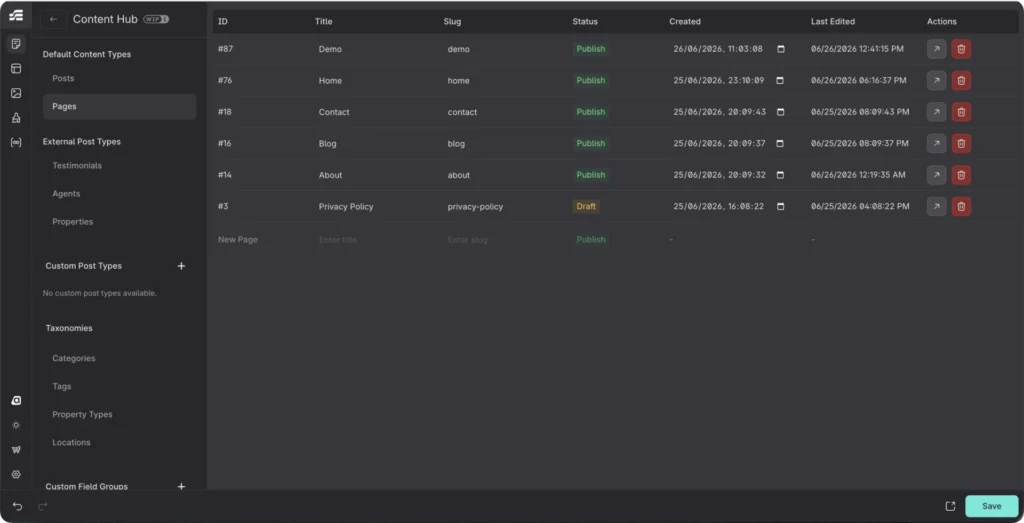
Task: Open the settings gear icon
Action: point(16,475)
